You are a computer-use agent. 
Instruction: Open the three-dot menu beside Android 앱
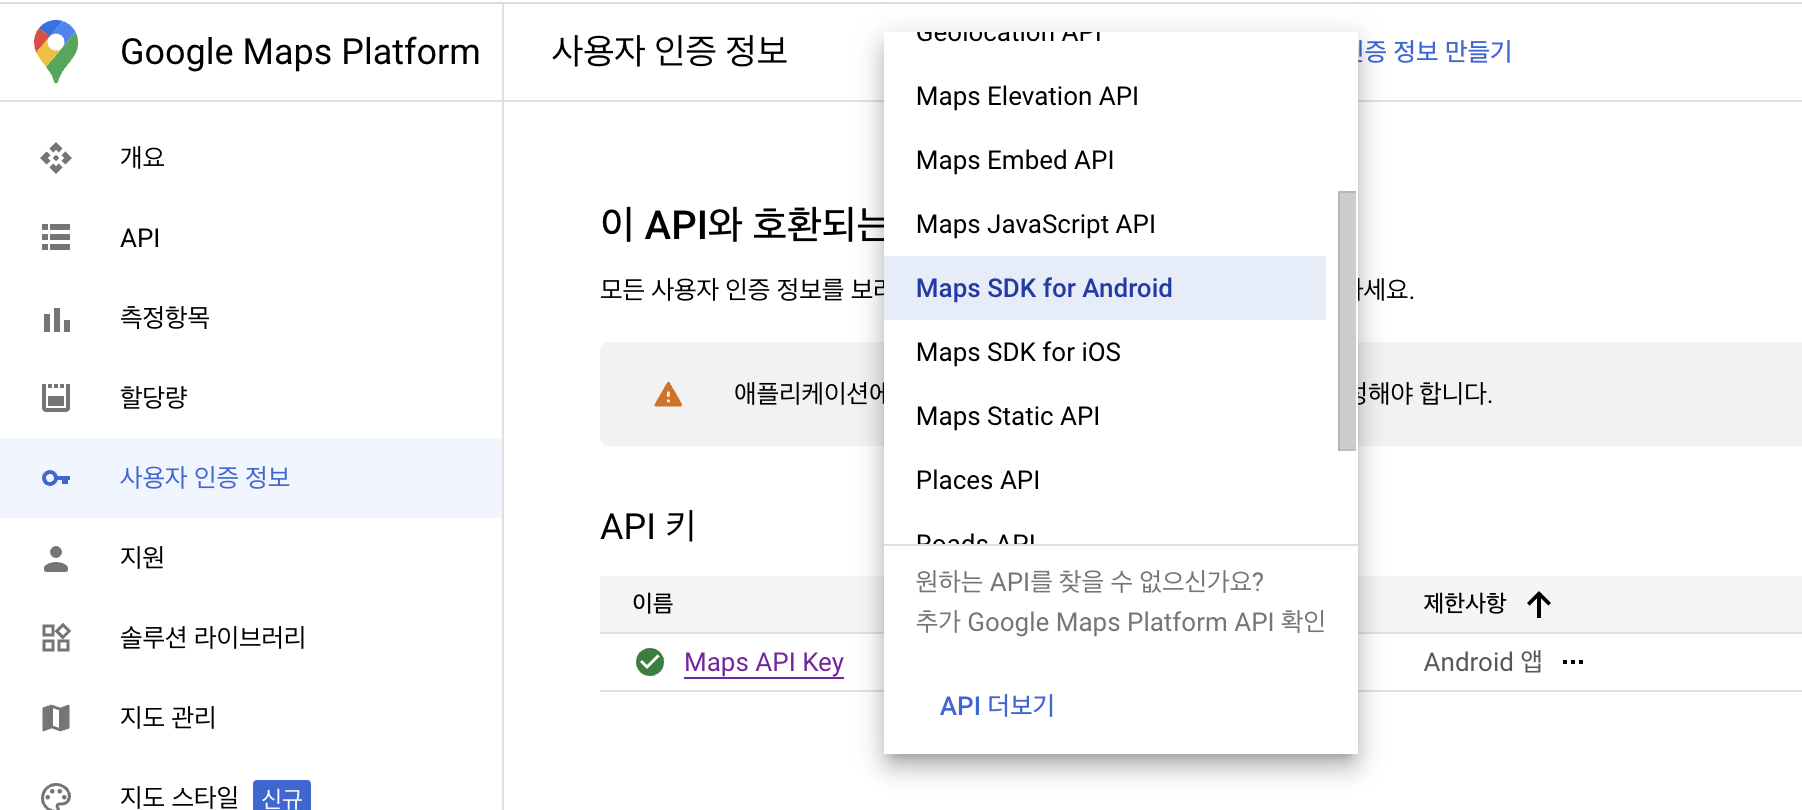pos(1573,662)
